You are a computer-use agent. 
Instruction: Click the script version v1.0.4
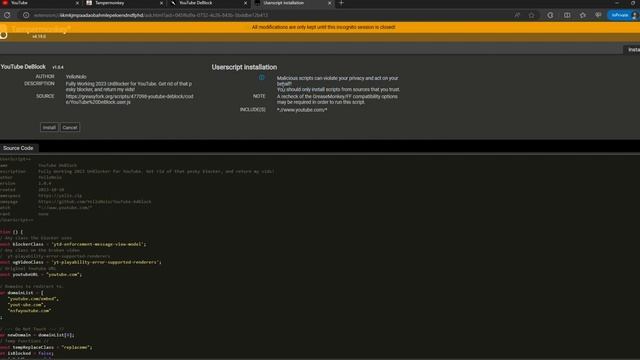click(x=58, y=67)
